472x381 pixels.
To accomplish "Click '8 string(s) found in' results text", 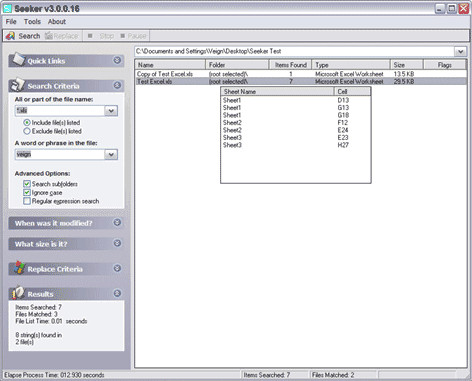I will [39, 335].
